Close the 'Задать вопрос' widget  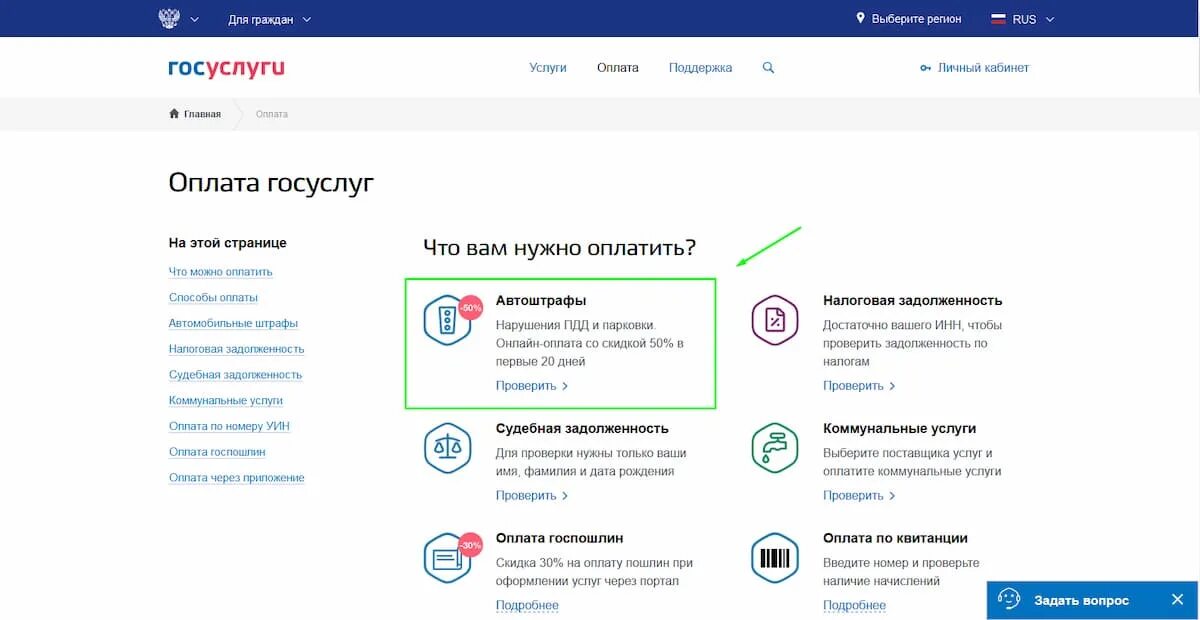pyautogui.click(x=1177, y=600)
